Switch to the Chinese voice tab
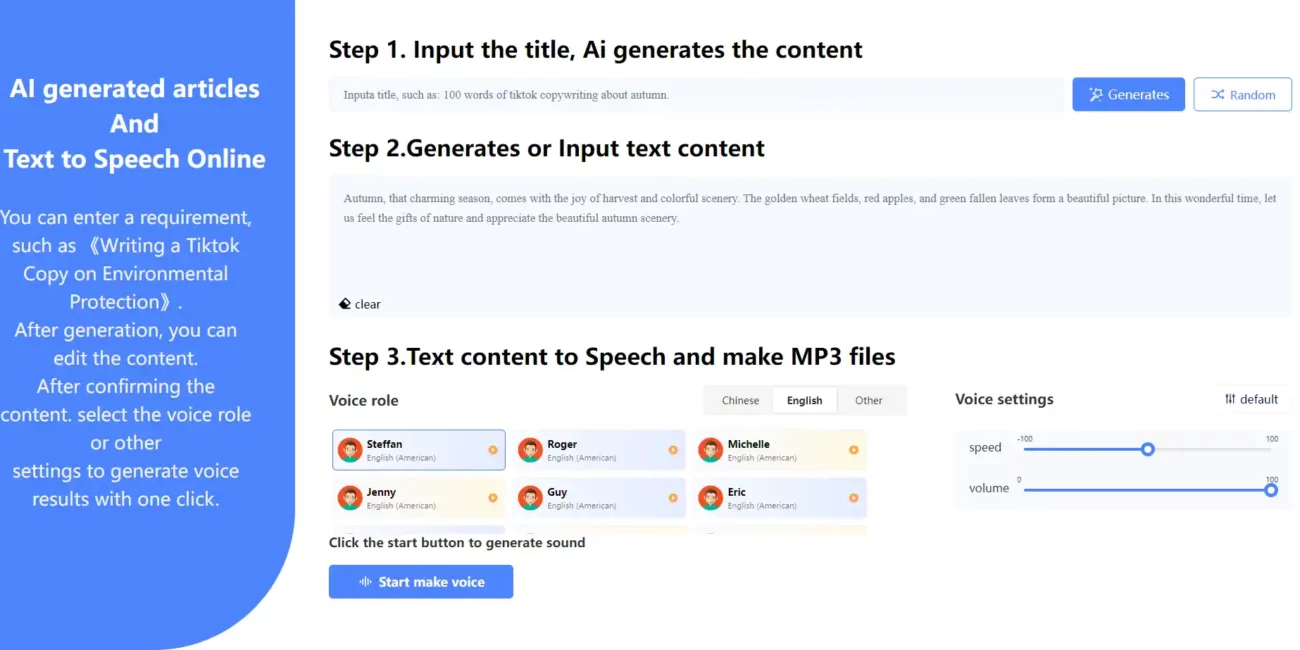The height and width of the screenshot is (650, 1300). tap(741, 400)
